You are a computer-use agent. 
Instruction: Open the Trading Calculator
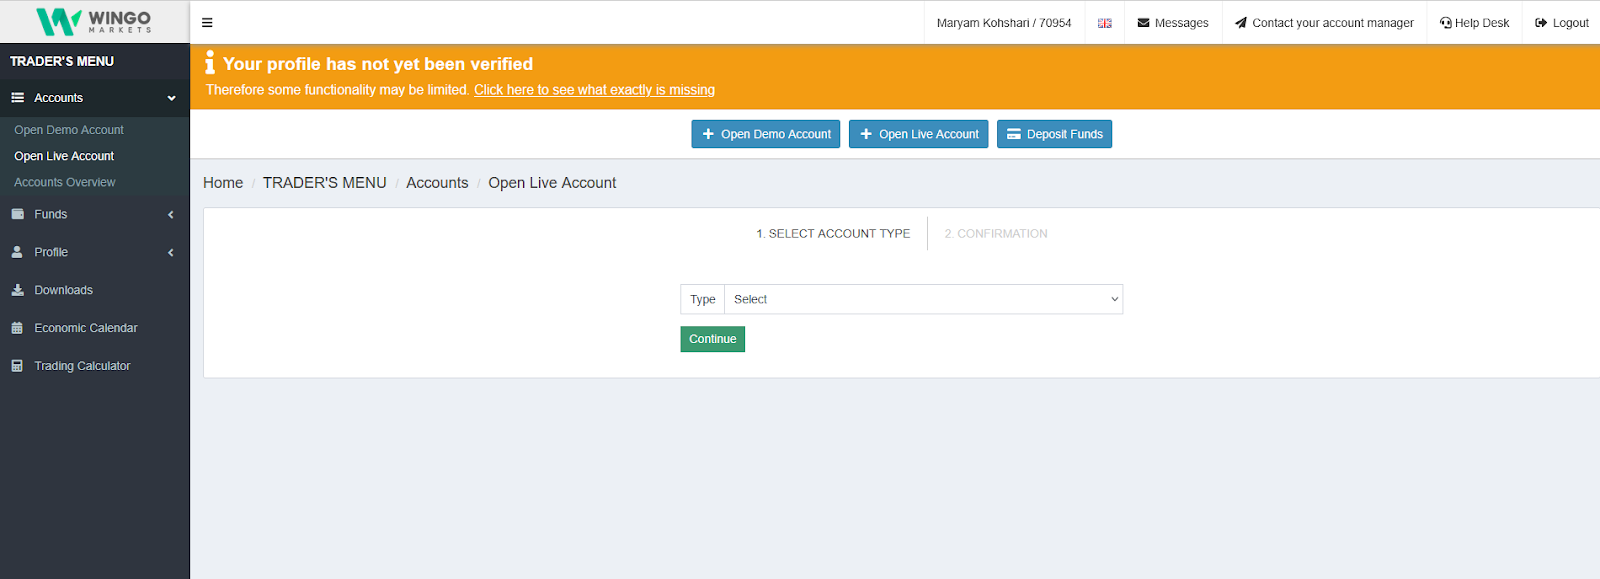(x=82, y=366)
